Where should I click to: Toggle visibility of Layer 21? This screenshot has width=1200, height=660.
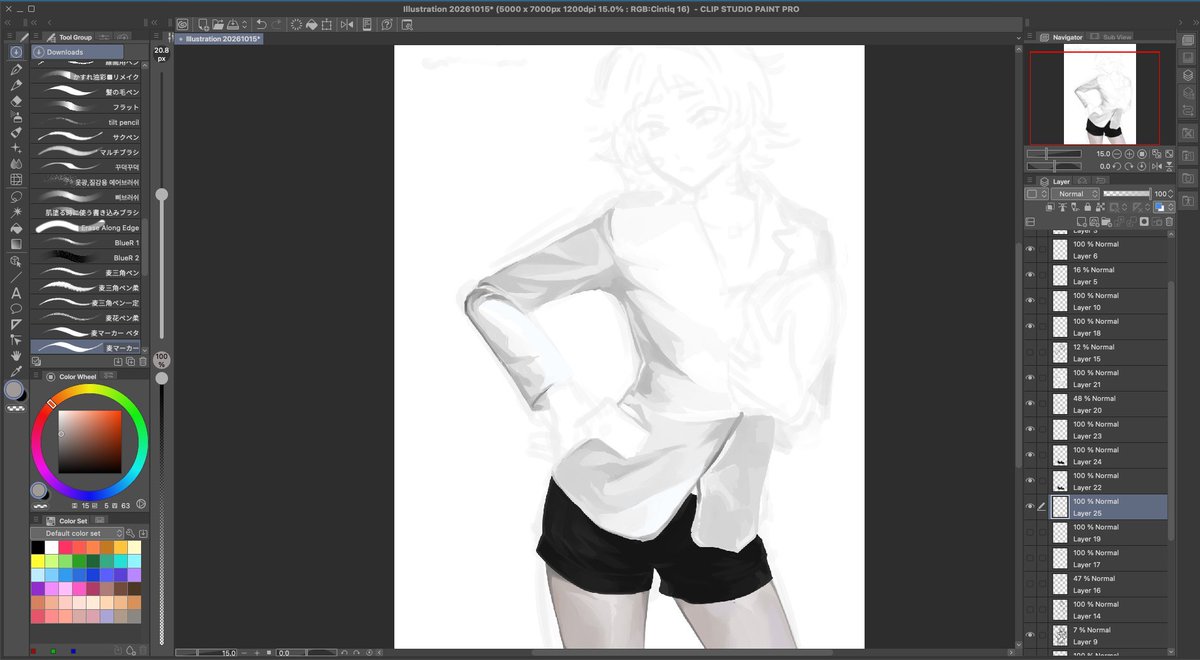[x=1030, y=378]
